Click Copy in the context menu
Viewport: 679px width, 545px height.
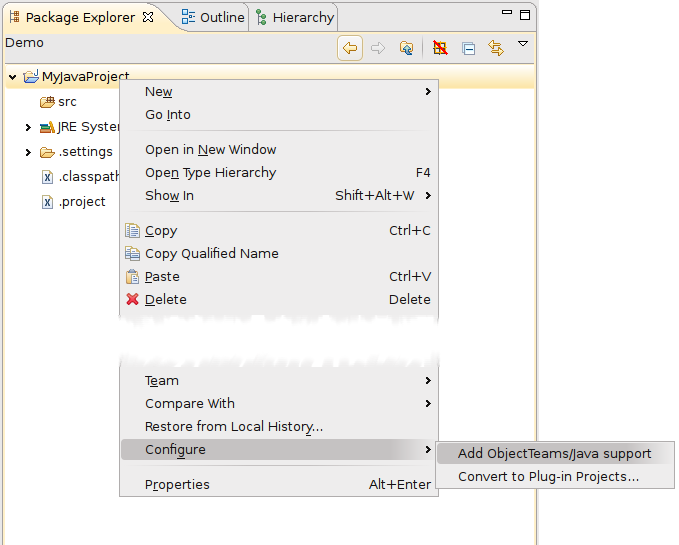[161, 230]
